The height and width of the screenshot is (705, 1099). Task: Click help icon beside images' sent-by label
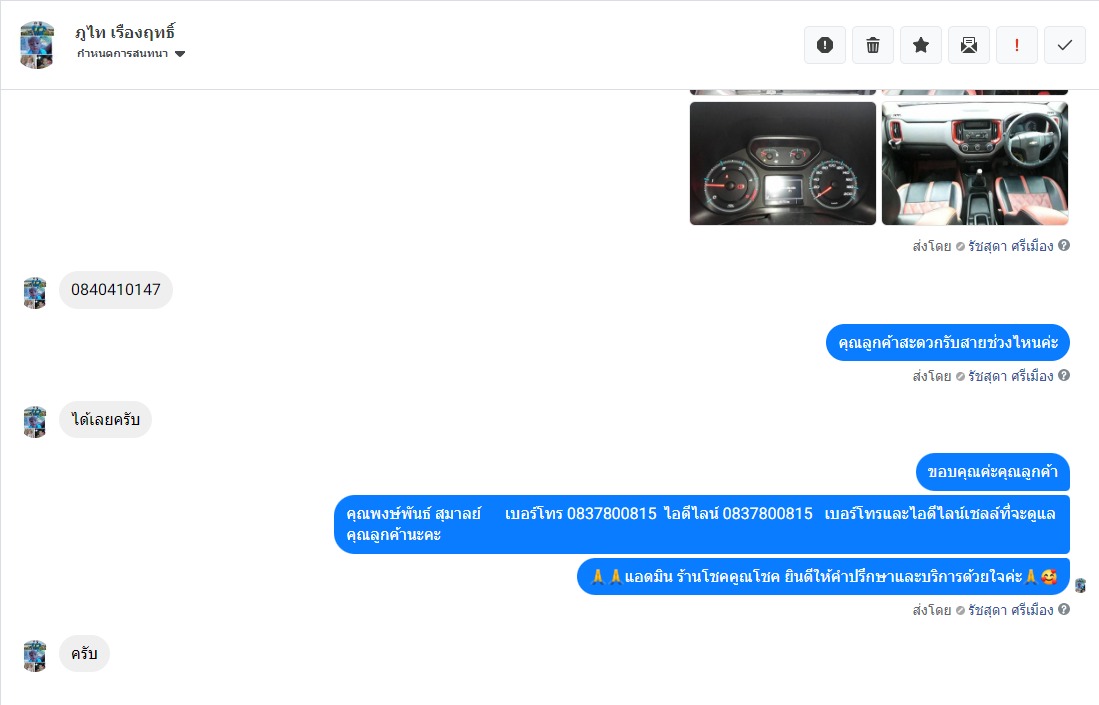1064,245
